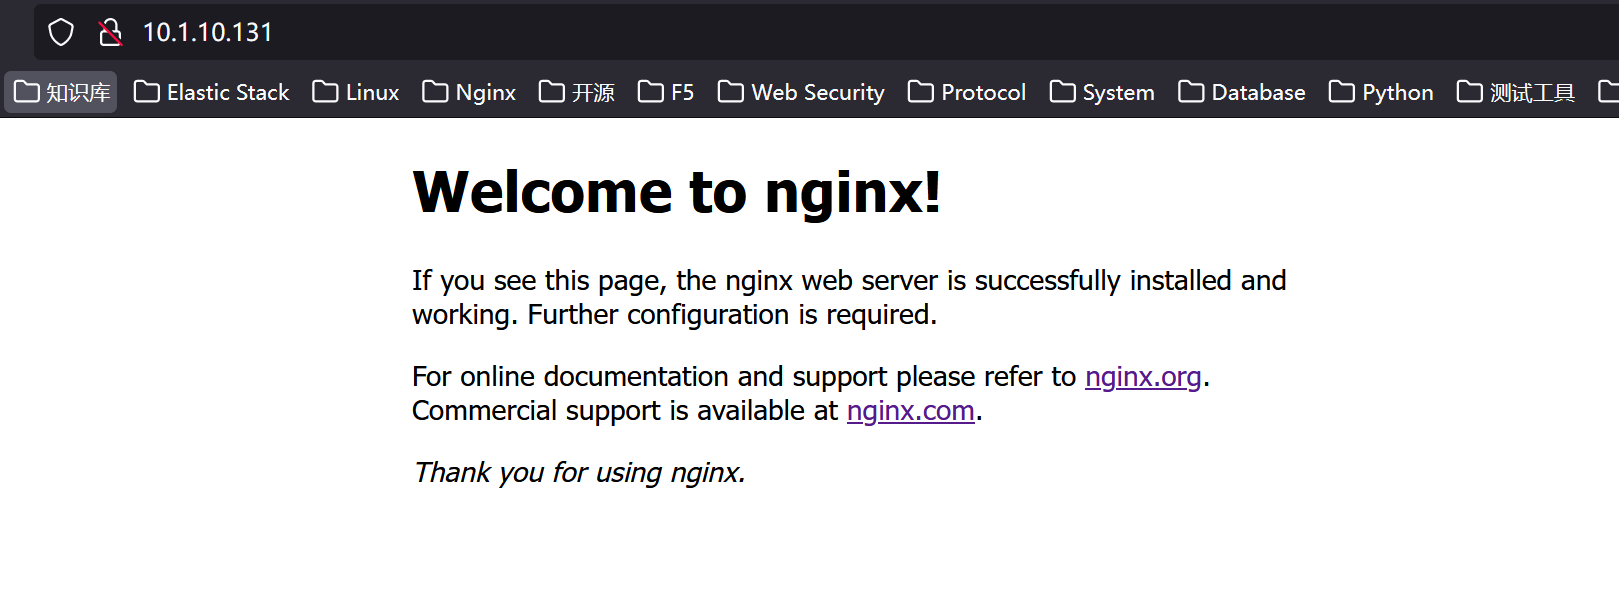
Task: Follow the nginx.org documentation link
Action: point(1143,377)
